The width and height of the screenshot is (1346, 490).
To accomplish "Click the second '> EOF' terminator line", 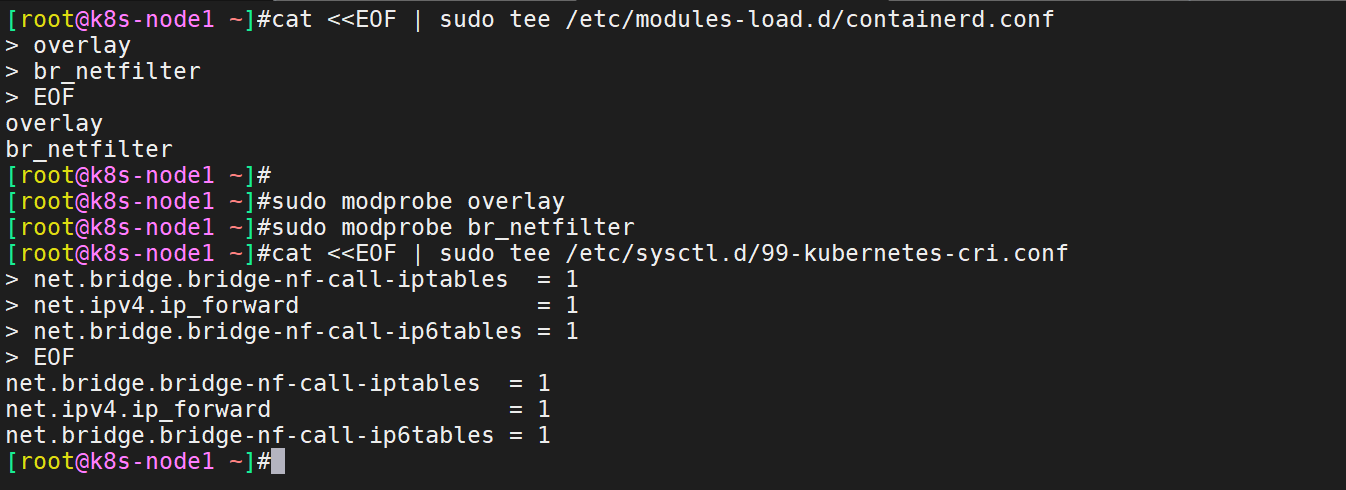I will pyautogui.click(x=40, y=357).
